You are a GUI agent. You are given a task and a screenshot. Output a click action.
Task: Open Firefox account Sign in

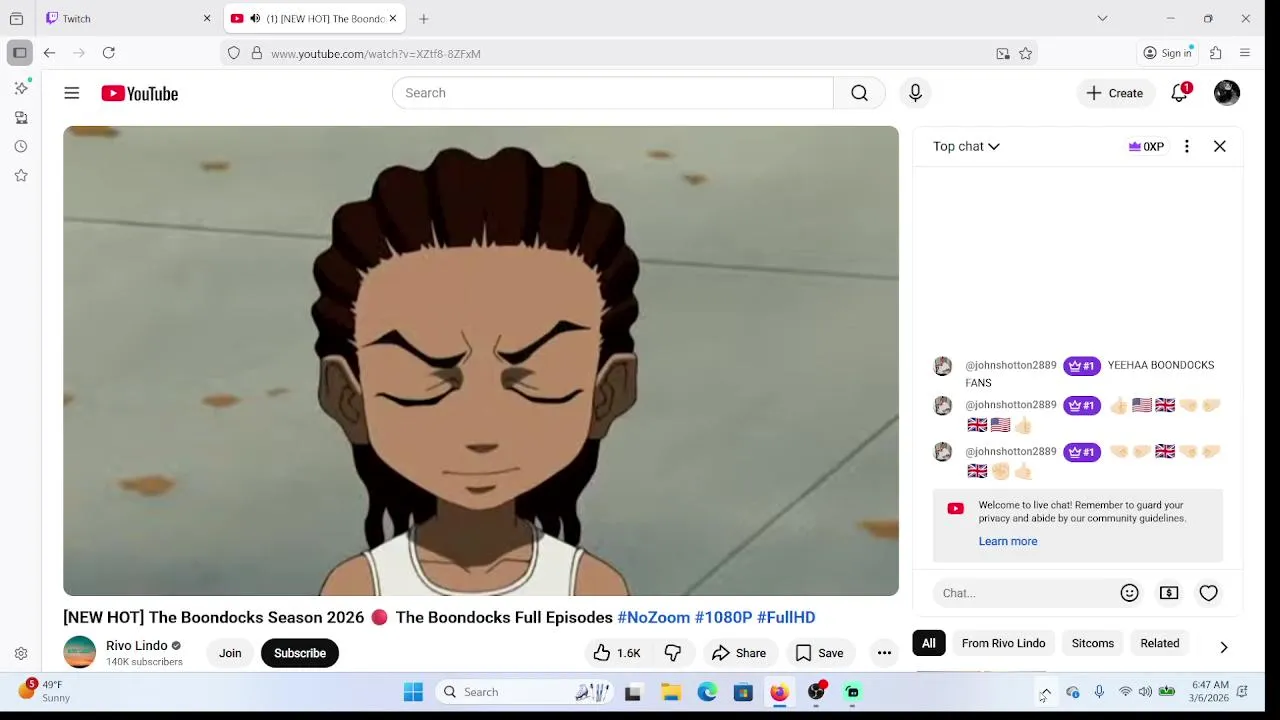(x=1168, y=53)
